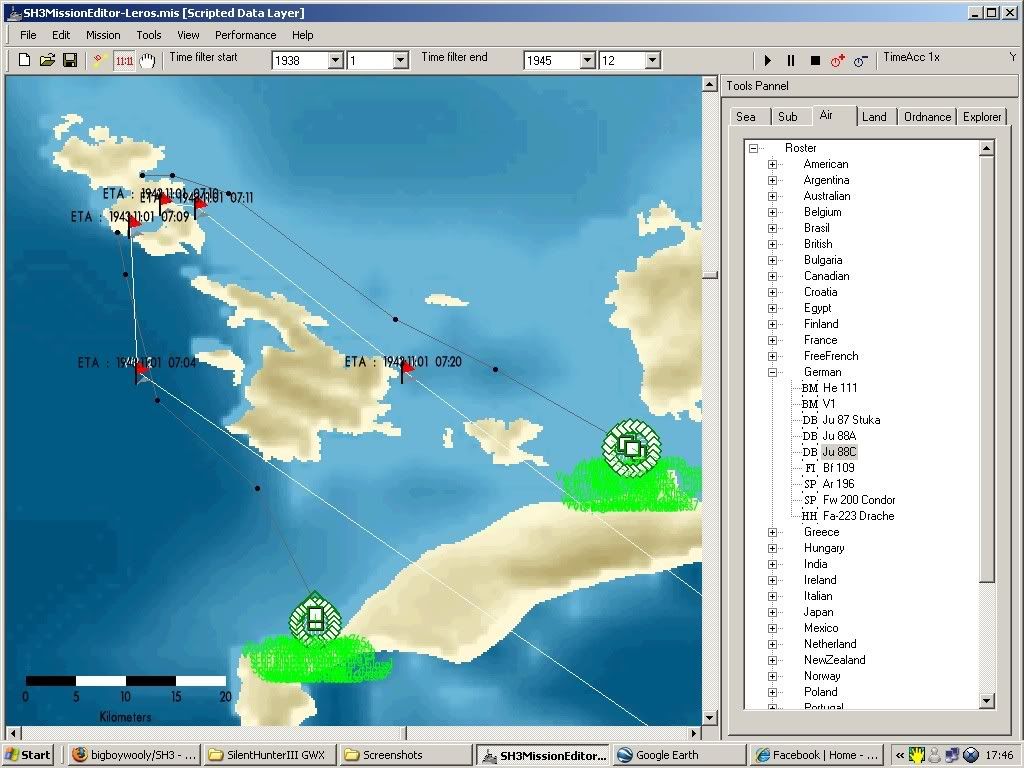Select the Ju 88A aircraft
The image size is (1024, 768).
click(839, 436)
